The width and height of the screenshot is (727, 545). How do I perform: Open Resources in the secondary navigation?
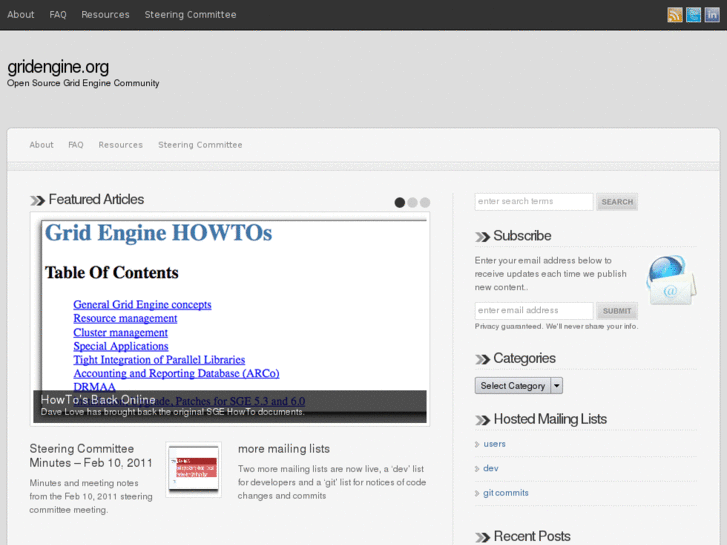point(121,145)
